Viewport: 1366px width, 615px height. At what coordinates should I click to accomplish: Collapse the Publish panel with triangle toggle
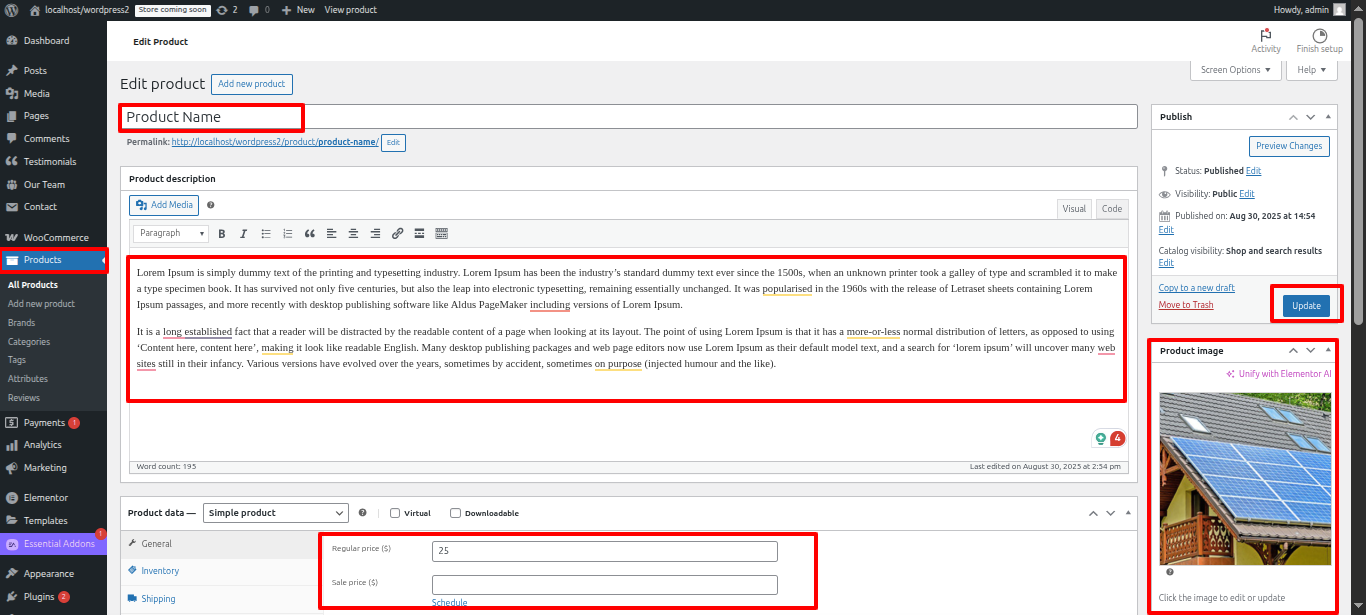pyautogui.click(x=1328, y=117)
